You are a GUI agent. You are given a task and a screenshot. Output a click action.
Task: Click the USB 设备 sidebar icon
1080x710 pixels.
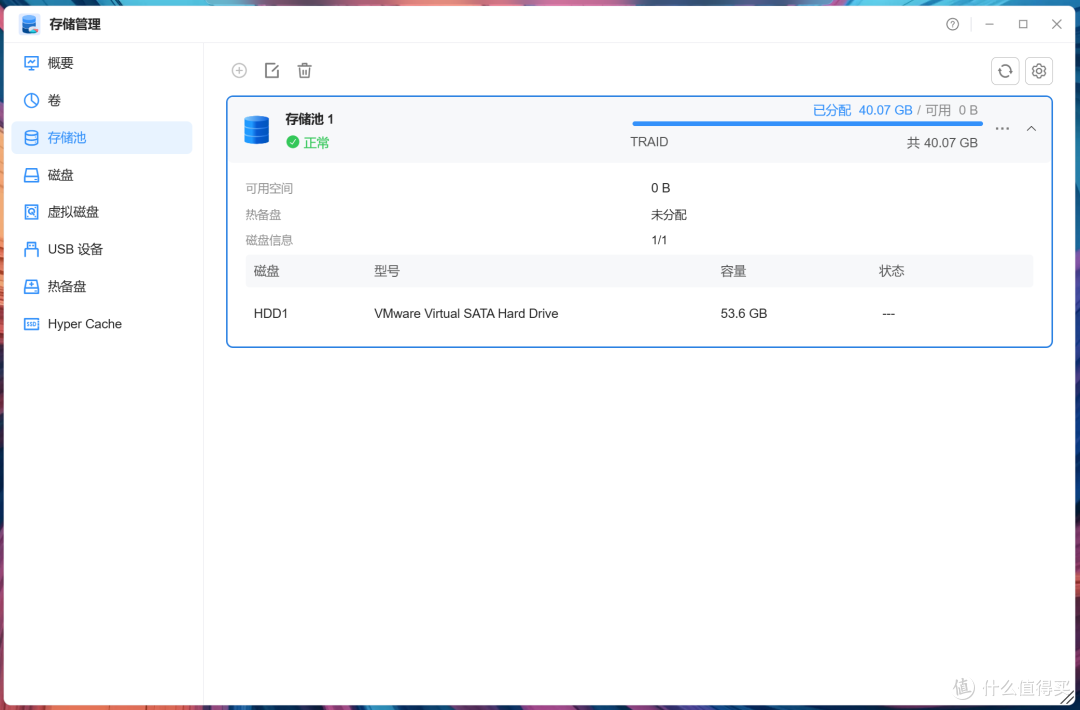pos(32,249)
